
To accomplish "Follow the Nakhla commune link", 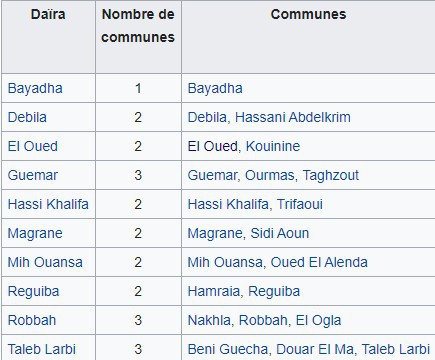I will point(209,320).
